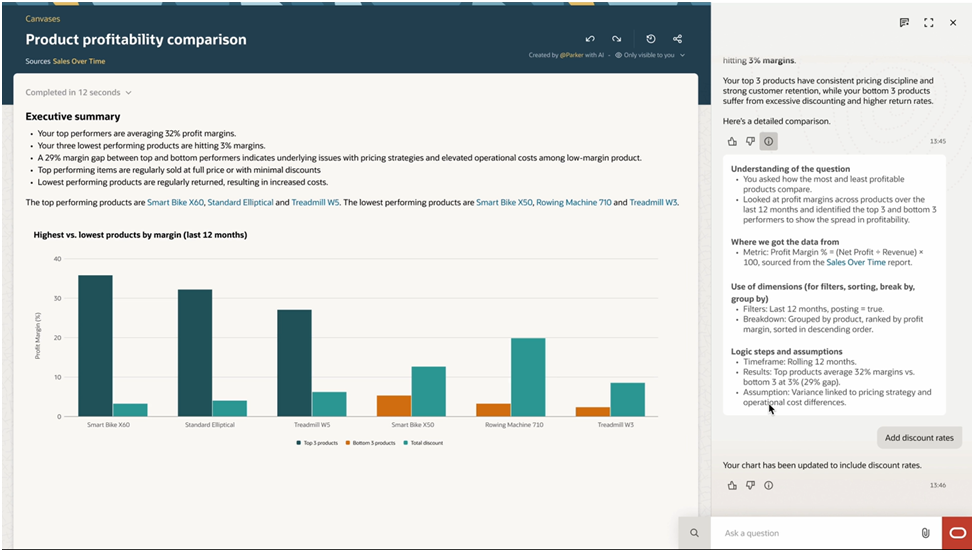974x552 pixels.
Task: Expand the 'Completed in 12 seconds' section
Action: [79, 93]
